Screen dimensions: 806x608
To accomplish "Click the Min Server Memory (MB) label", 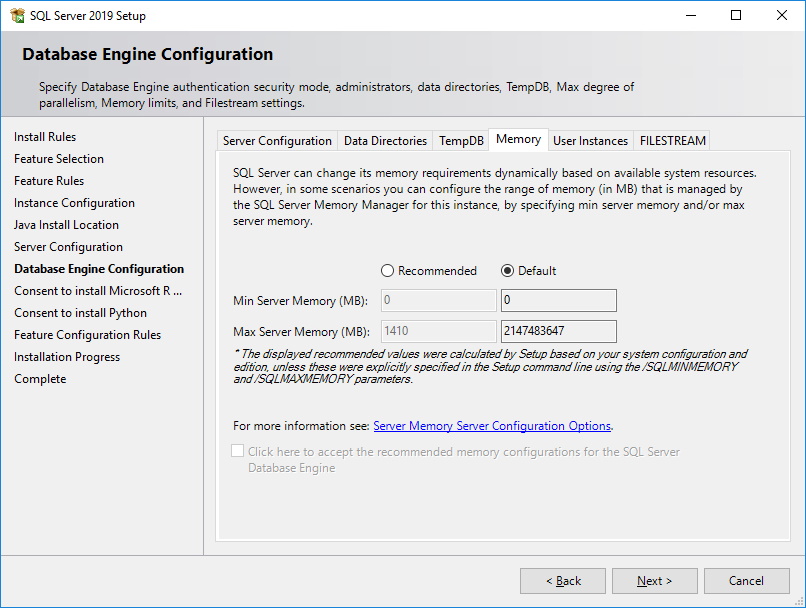I will (301, 301).
